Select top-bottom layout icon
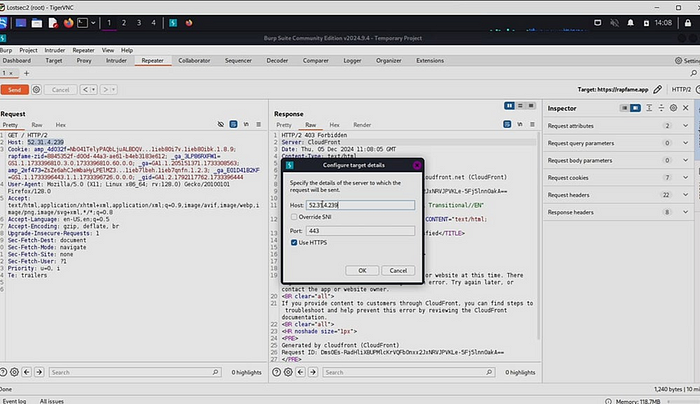700x404 pixels. 520,106
